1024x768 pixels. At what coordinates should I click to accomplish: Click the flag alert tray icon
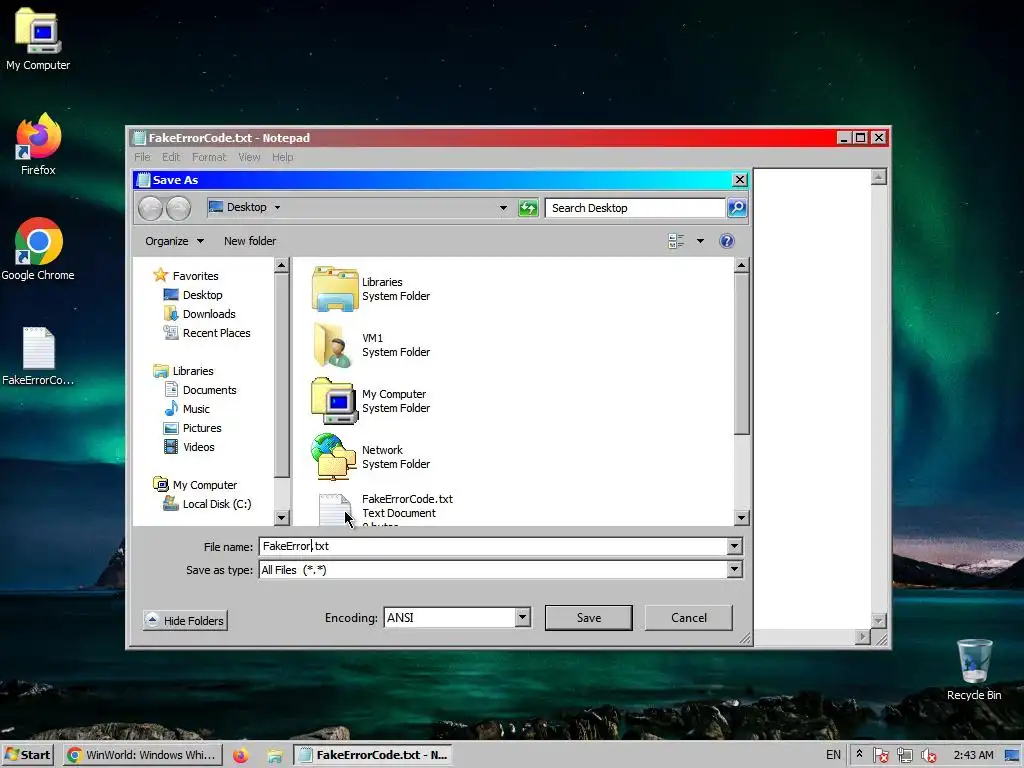coord(880,755)
